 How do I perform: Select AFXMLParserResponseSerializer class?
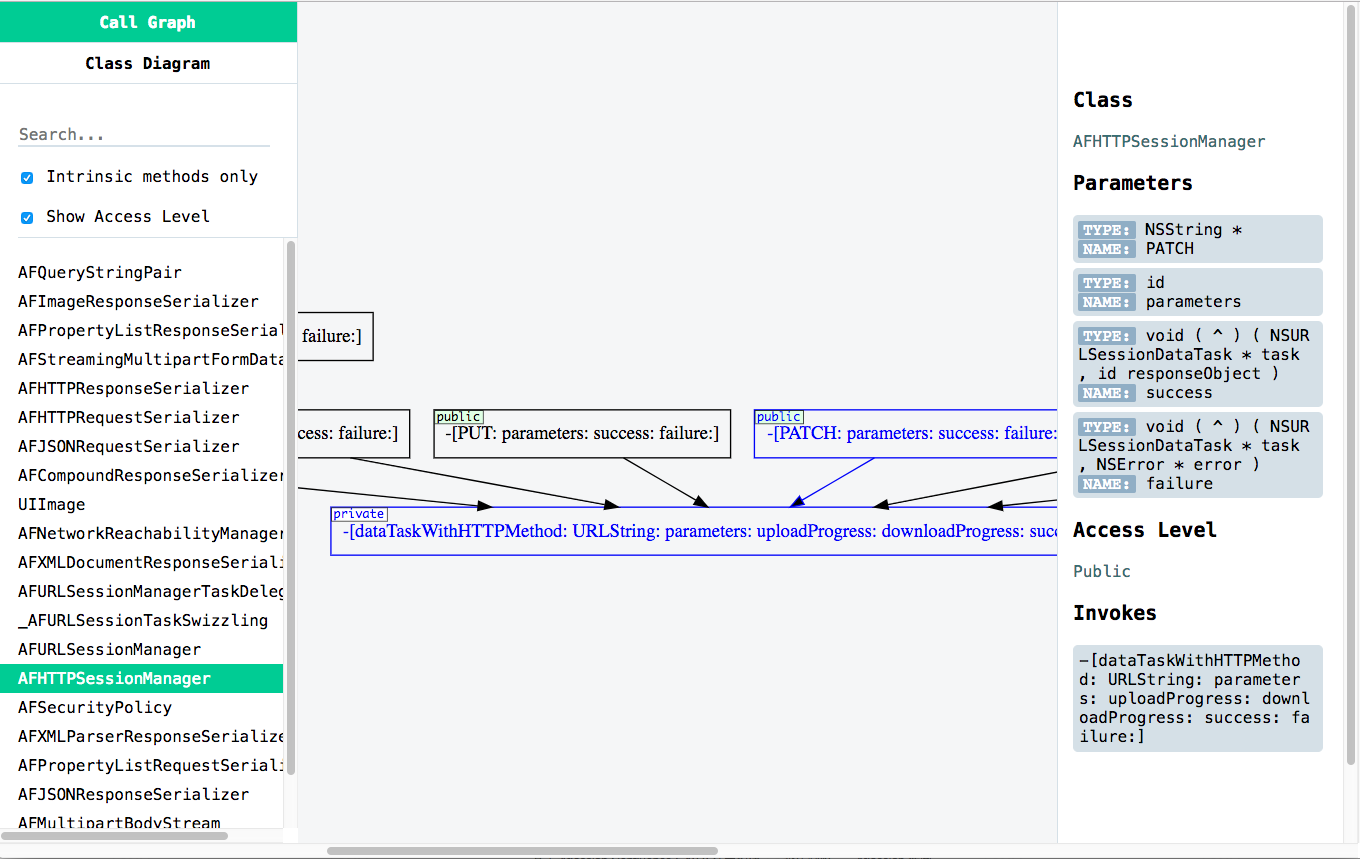click(x=142, y=736)
